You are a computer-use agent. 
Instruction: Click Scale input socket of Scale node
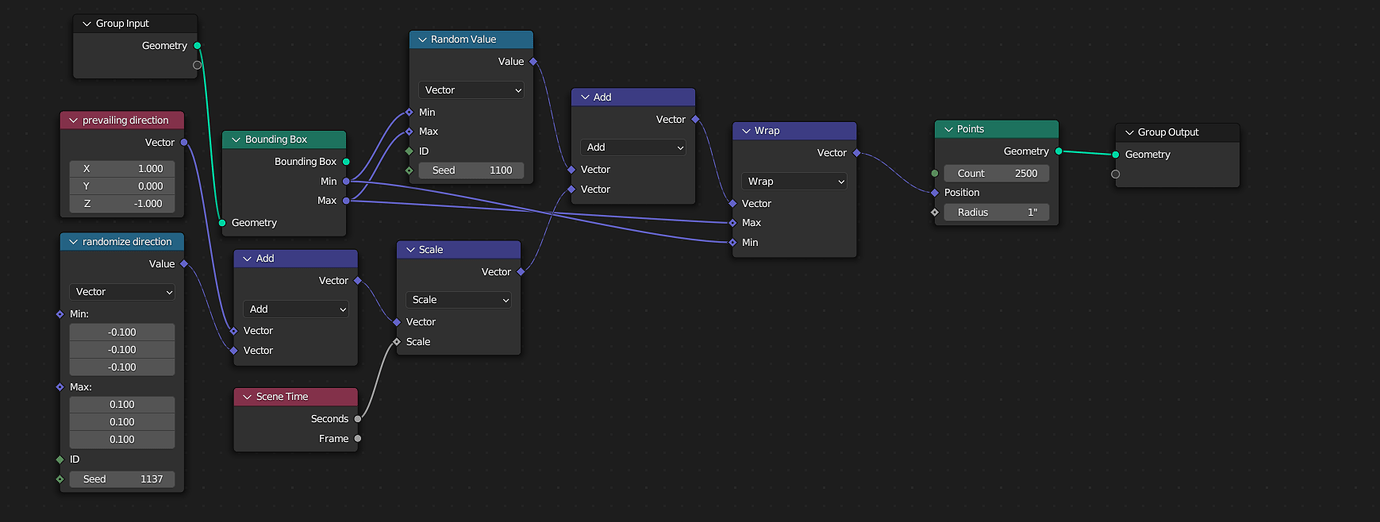(x=397, y=342)
